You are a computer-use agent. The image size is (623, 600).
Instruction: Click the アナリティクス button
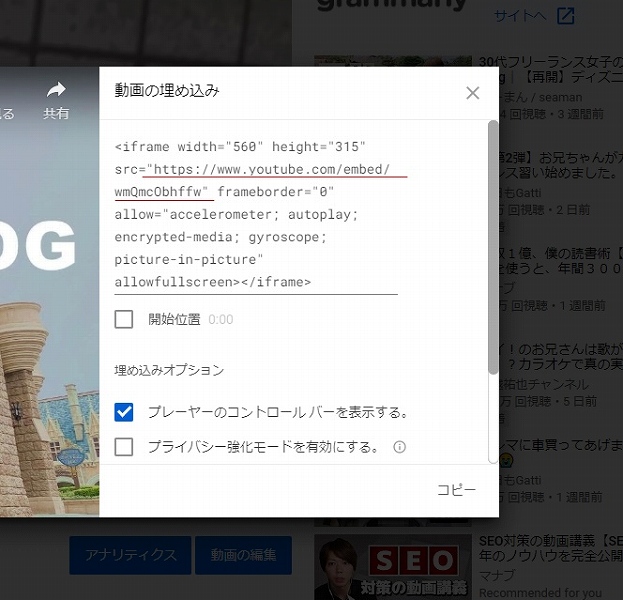(x=130, y=555)
